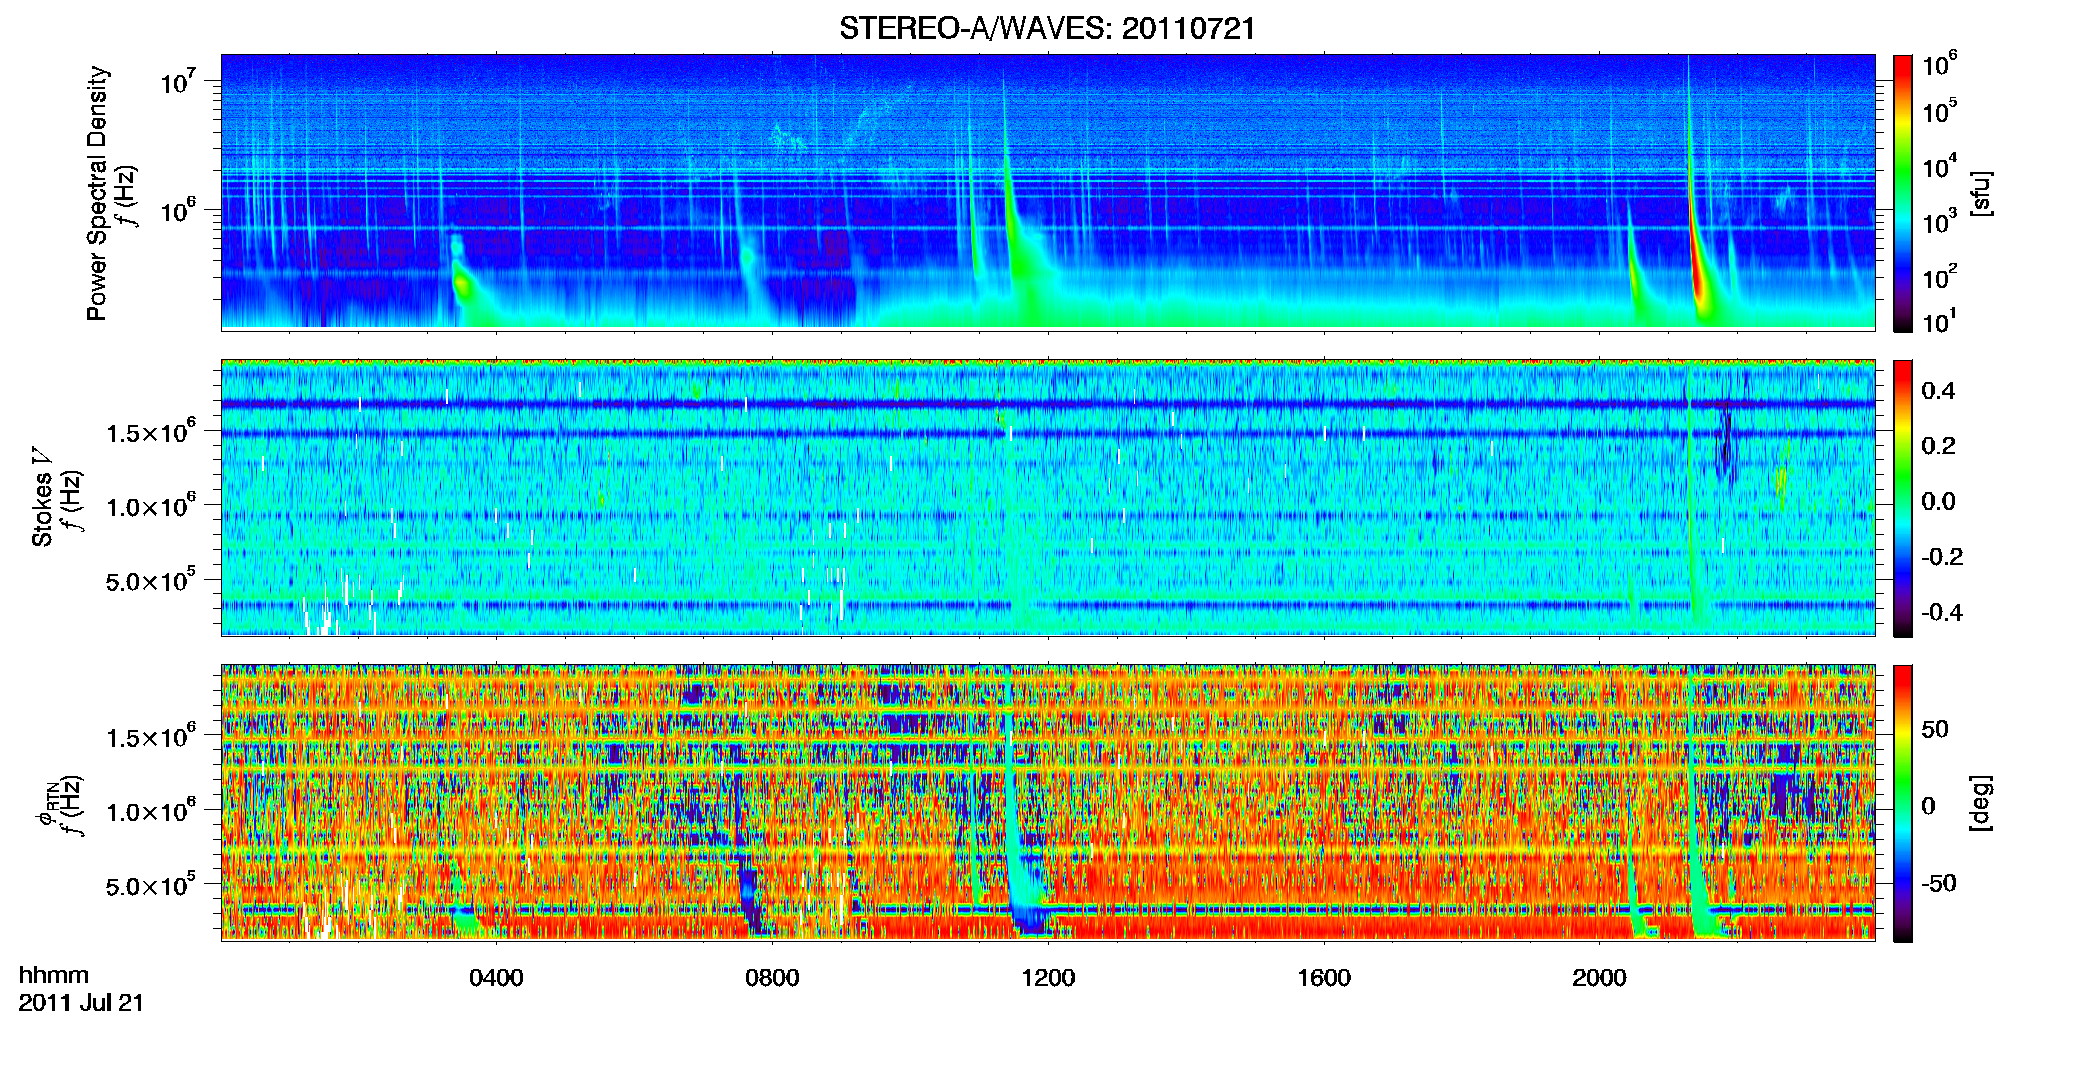The width and height of the screenshot is (2096, 1080).
Task: Click the "2011 Jul 21" date label
Action: (81, 1003)
